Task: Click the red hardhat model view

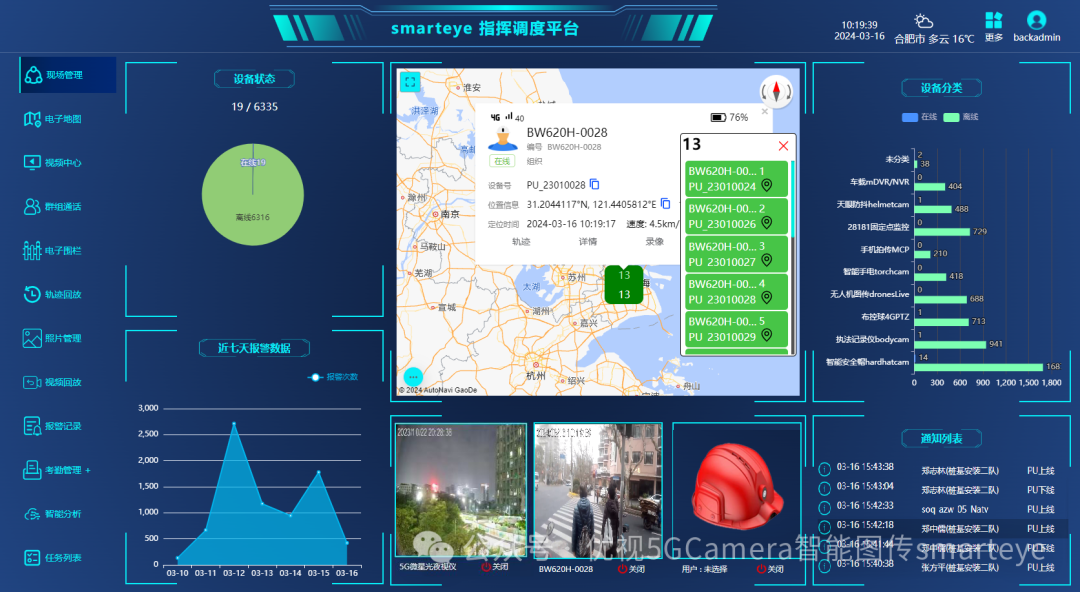Action: point(737,489)
